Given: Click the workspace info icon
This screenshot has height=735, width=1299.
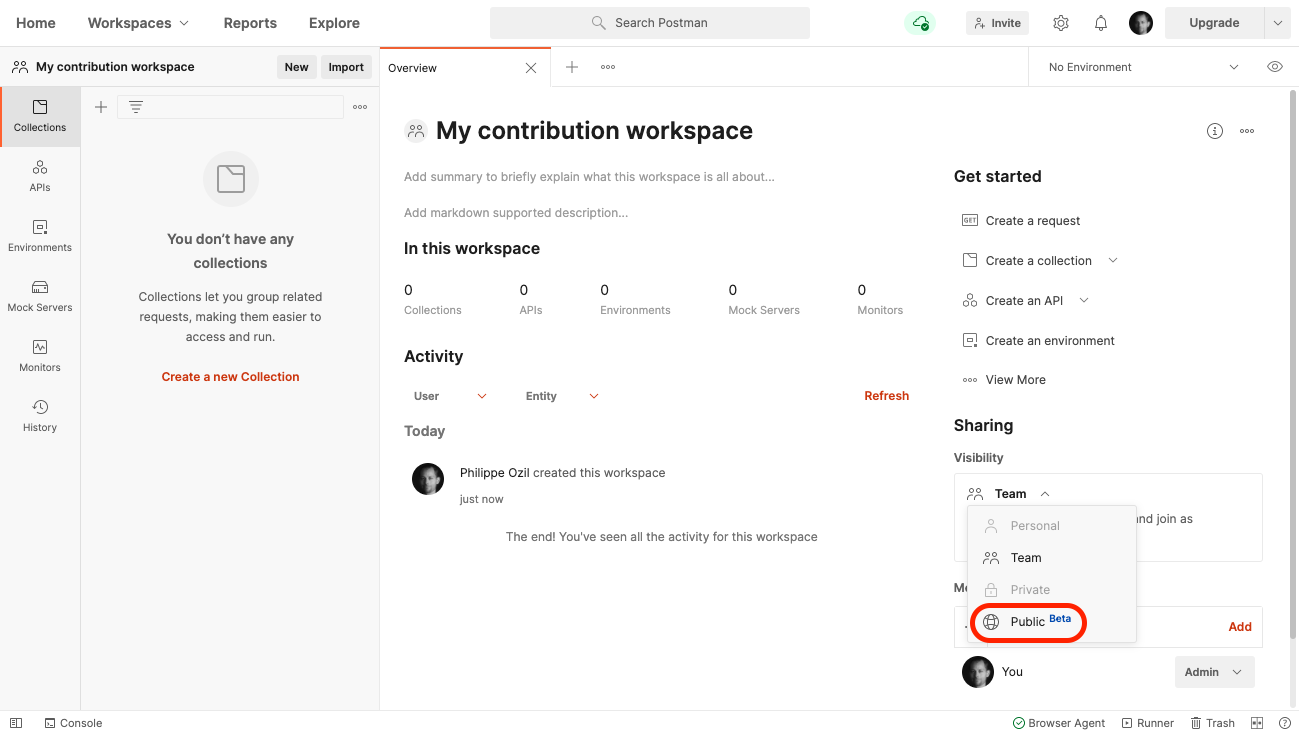Looking at the screenshot, I should [x=1215, y=131].
